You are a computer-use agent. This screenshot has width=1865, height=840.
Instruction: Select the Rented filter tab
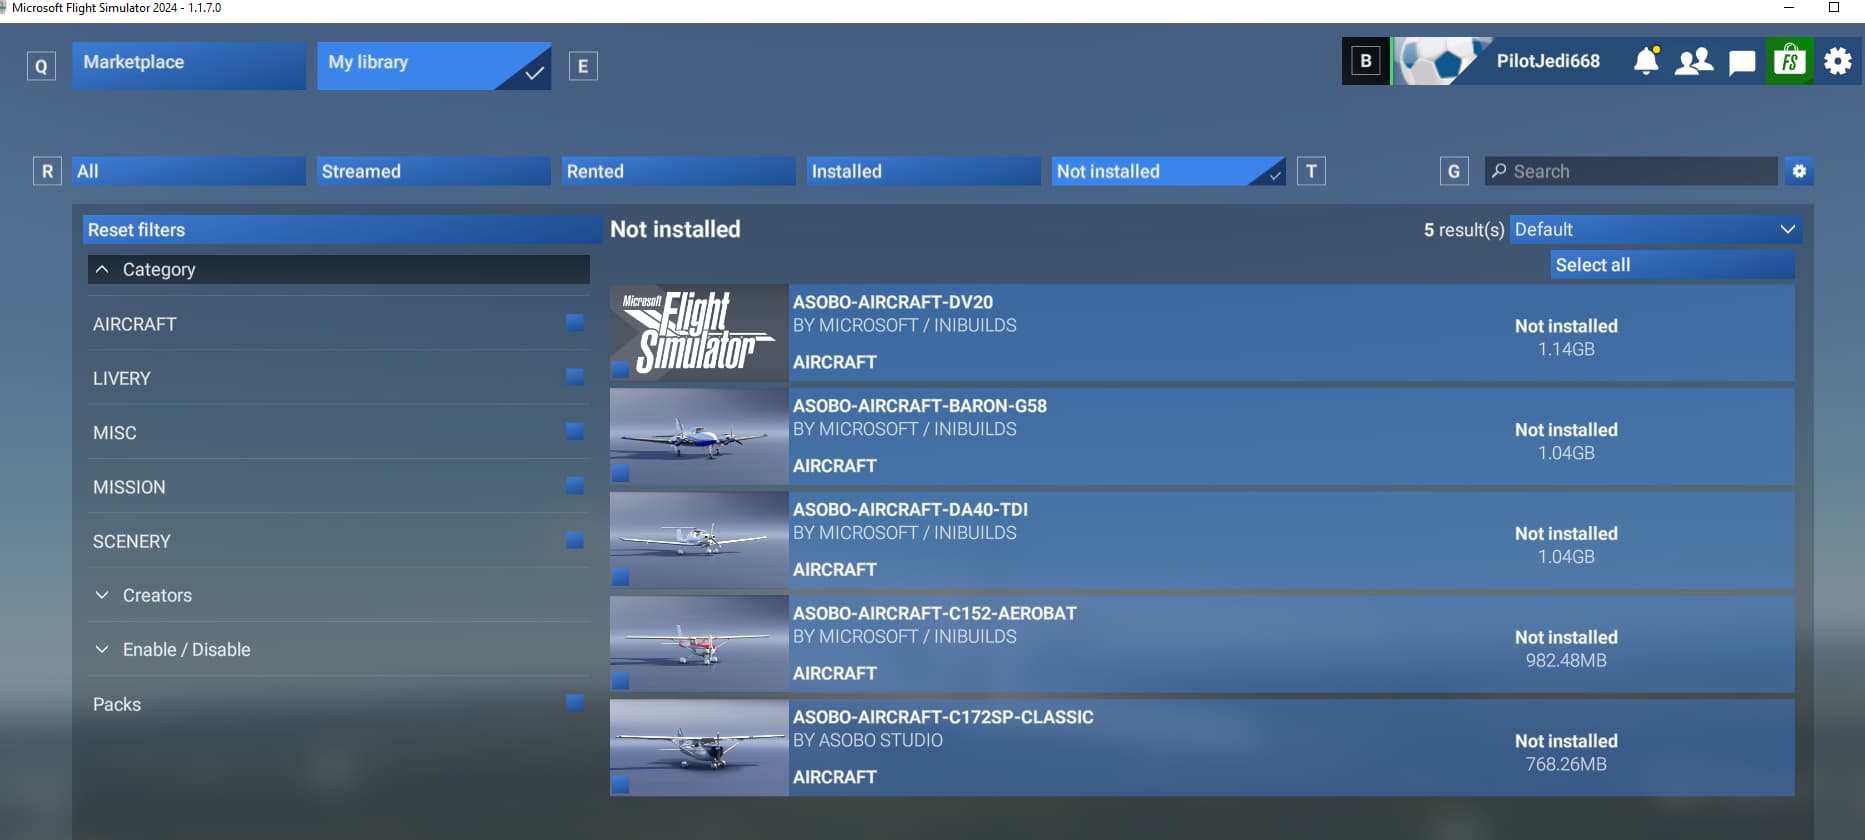[x=679, y=171]
